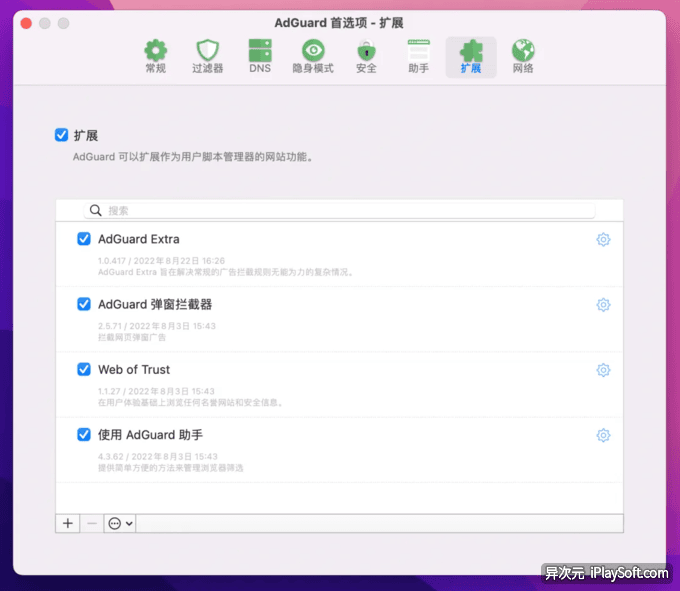Image resolution: width=680 pixels, height=591 pixels.
Task: Open the 网络 network globe tab
Action: coord(523,56)
